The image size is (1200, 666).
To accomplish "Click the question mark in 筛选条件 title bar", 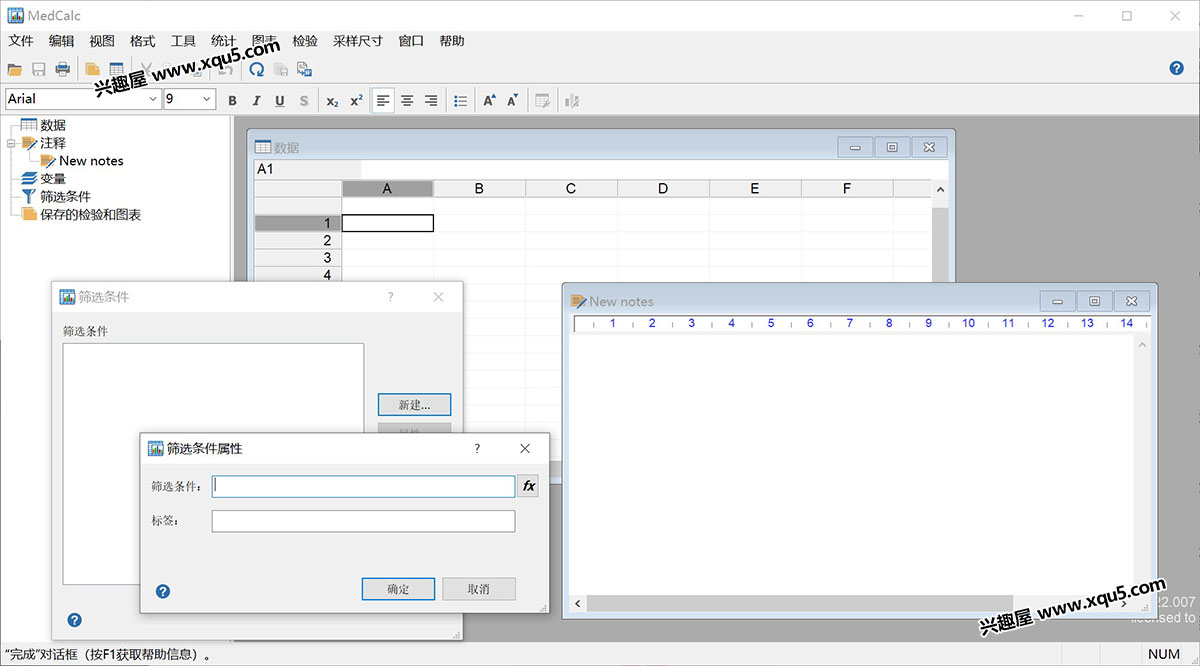I will [390, 297].
